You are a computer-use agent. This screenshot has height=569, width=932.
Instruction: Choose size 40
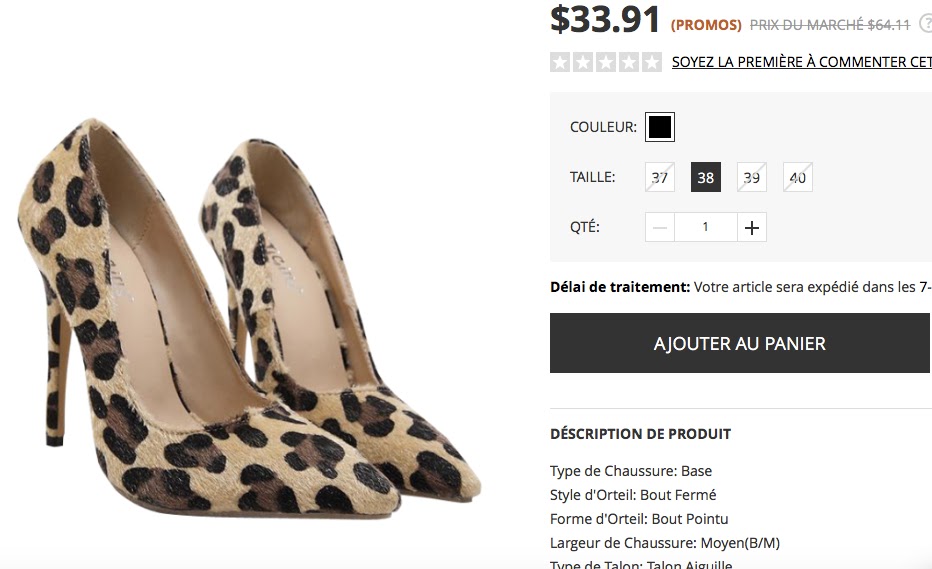pyautogui.click(x=798, y=178)
